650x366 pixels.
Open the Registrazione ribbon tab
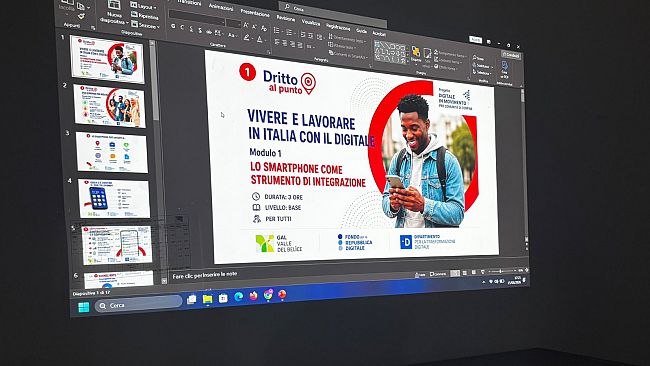(x=338, y=27)
